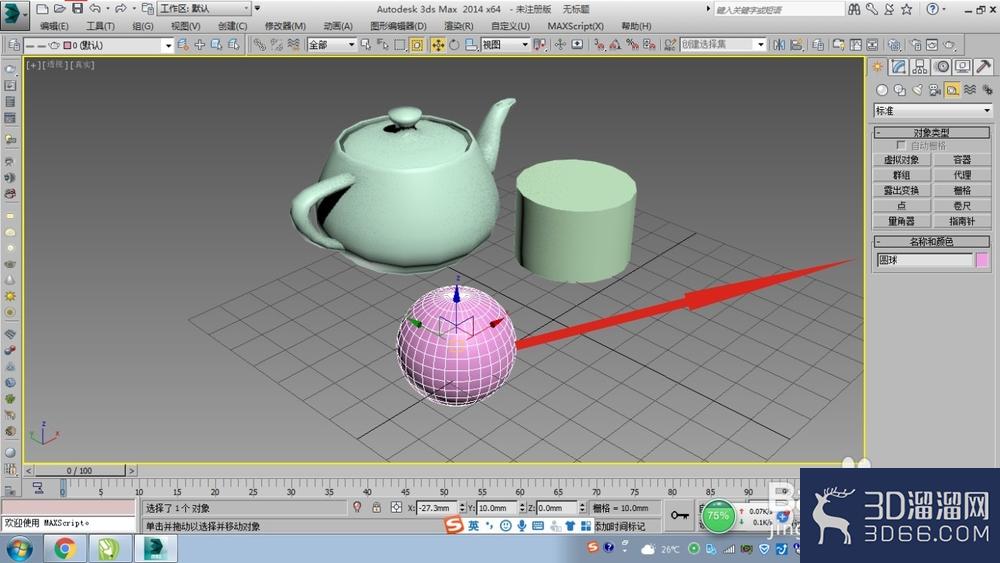Open the Modify command panel tab

pyautogui.click(x=899, y=66)
